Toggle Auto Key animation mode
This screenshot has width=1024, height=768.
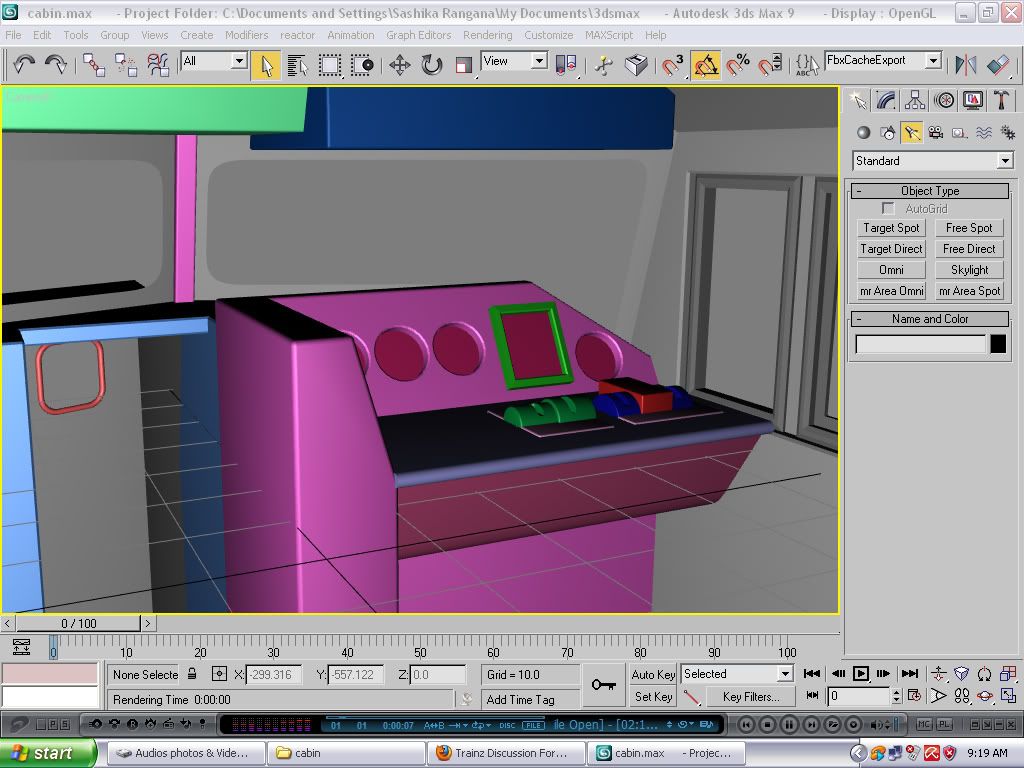click(x=653, y=675)
